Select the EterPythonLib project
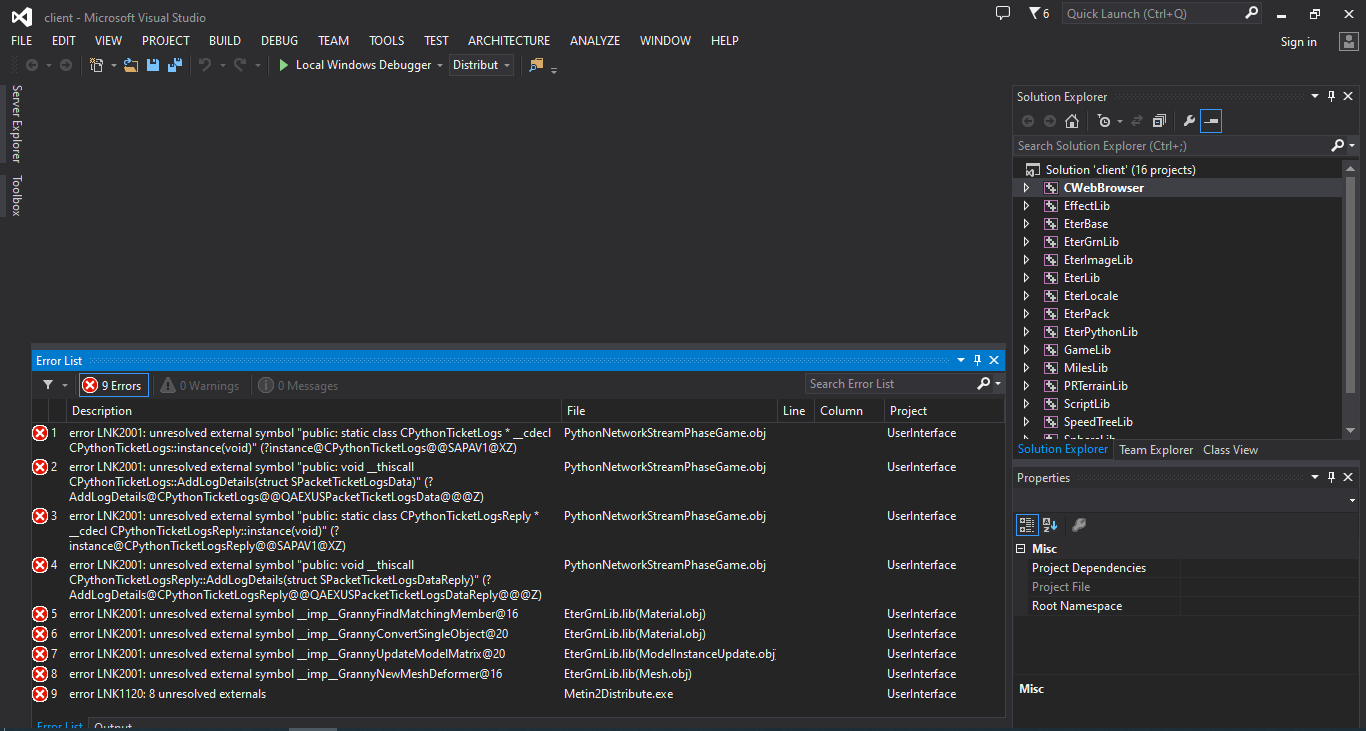The height and width of the screenshot is (731, 1366). pyautogui.click(x=1100, y=332)
